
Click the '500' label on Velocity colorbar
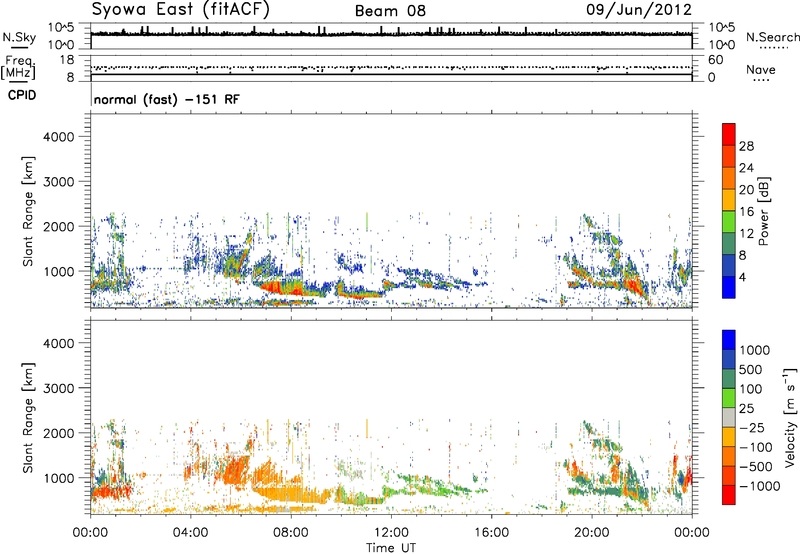click(x=750, y=369)
